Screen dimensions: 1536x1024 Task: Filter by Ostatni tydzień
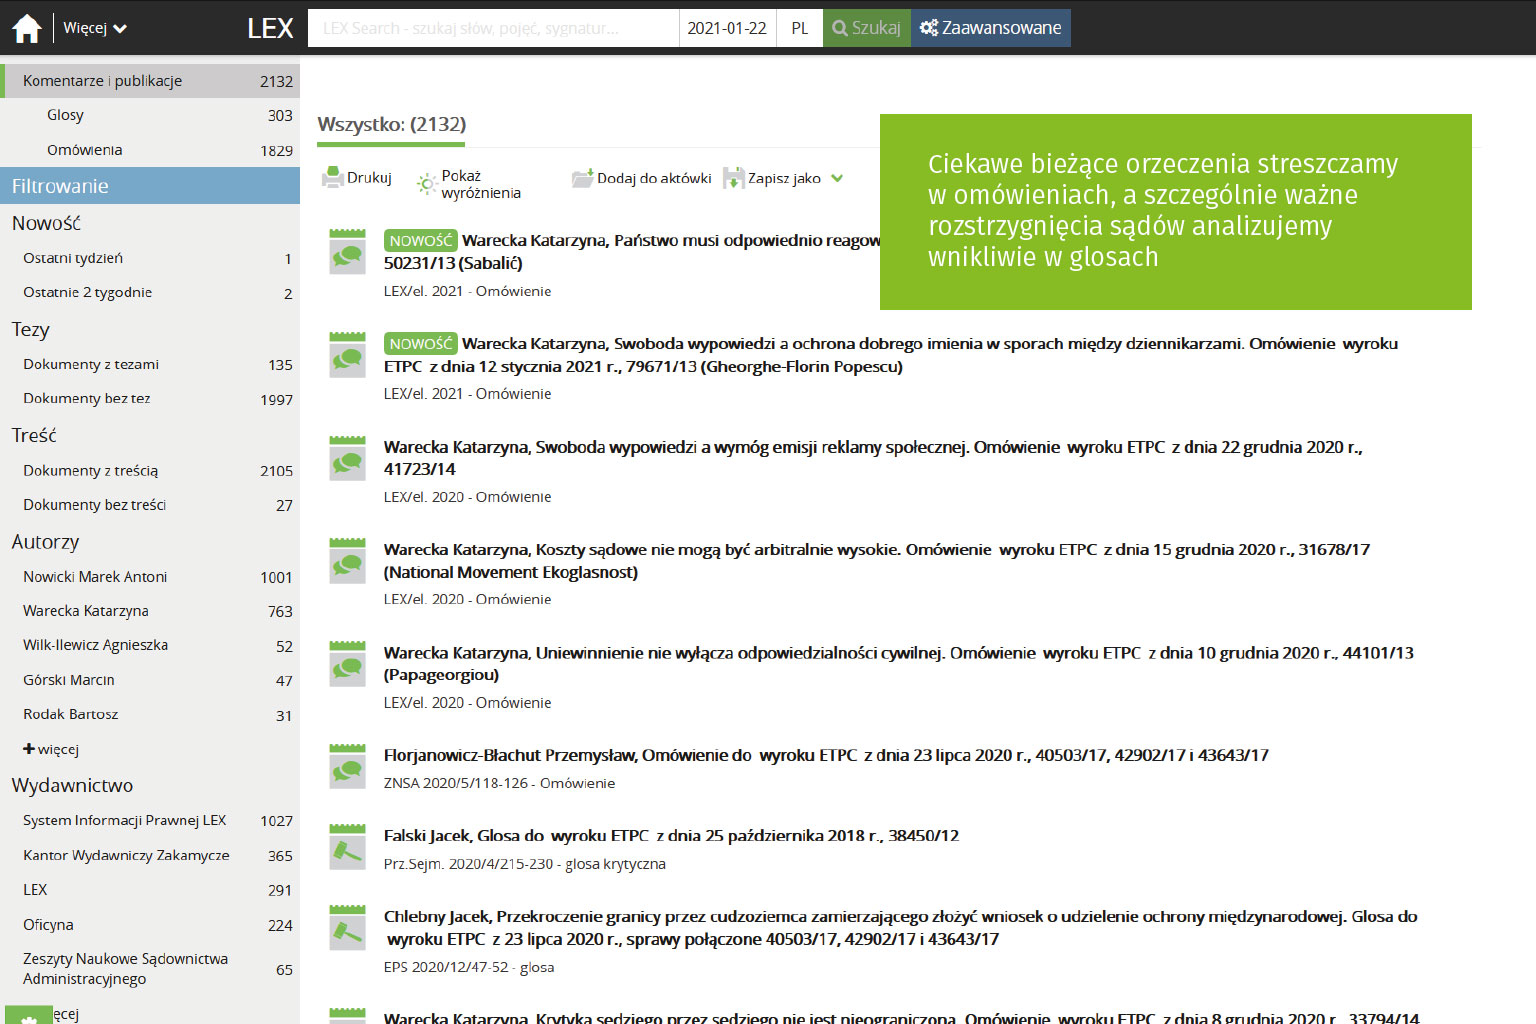(73, 258)
